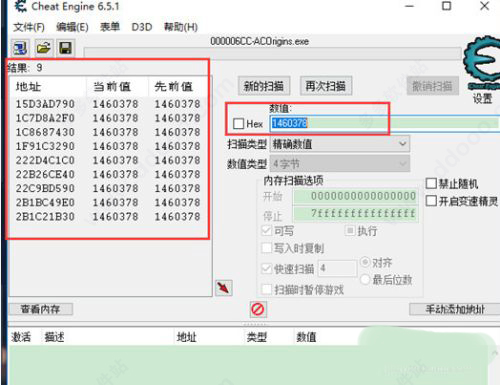Select result address 2B1BC49E0
Viewport: 500px width, 385px height.
[x=45, y=202]
